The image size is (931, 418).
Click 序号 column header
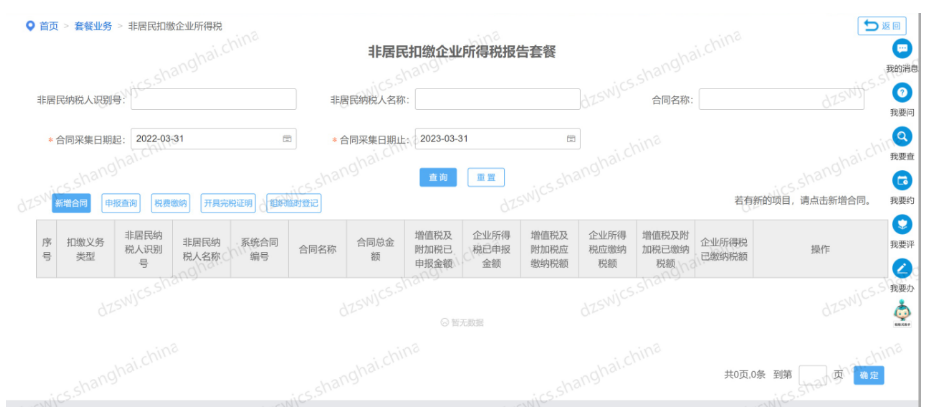(46, 249)
